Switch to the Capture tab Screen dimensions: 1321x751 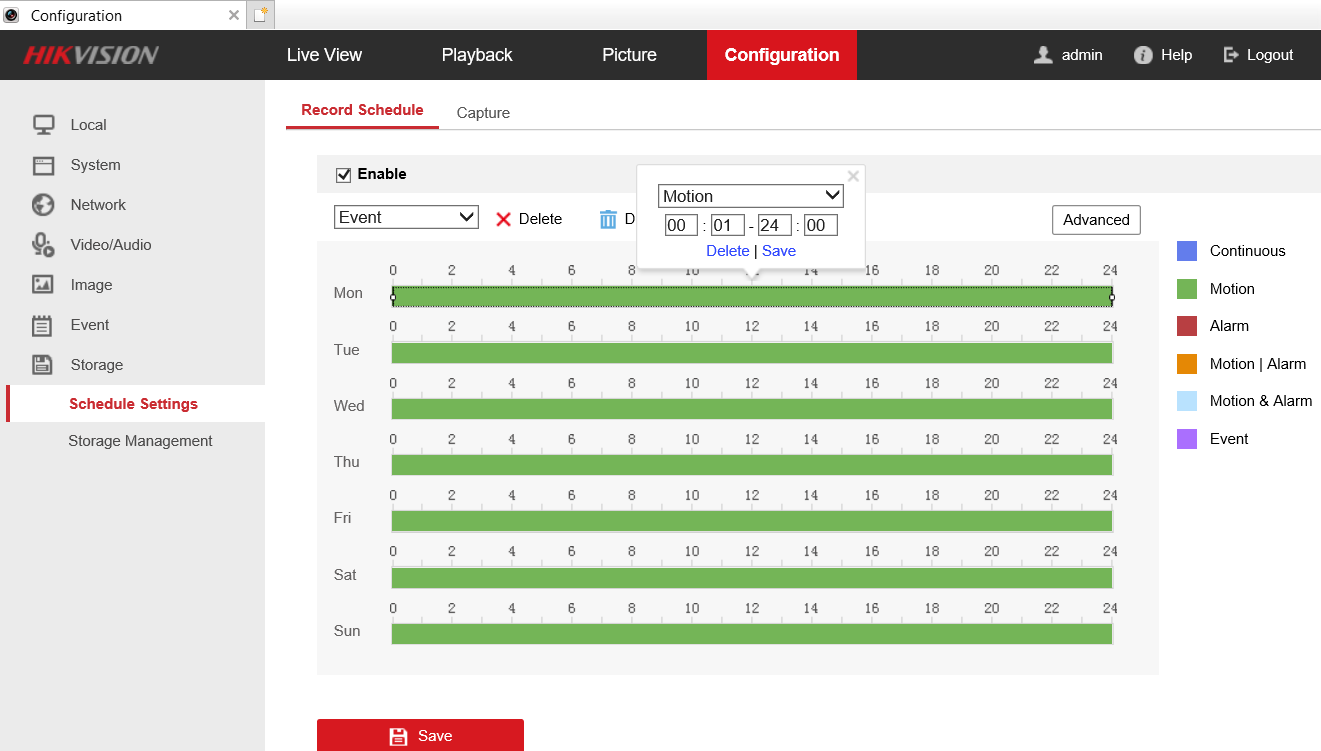click(x=483, y=113)
